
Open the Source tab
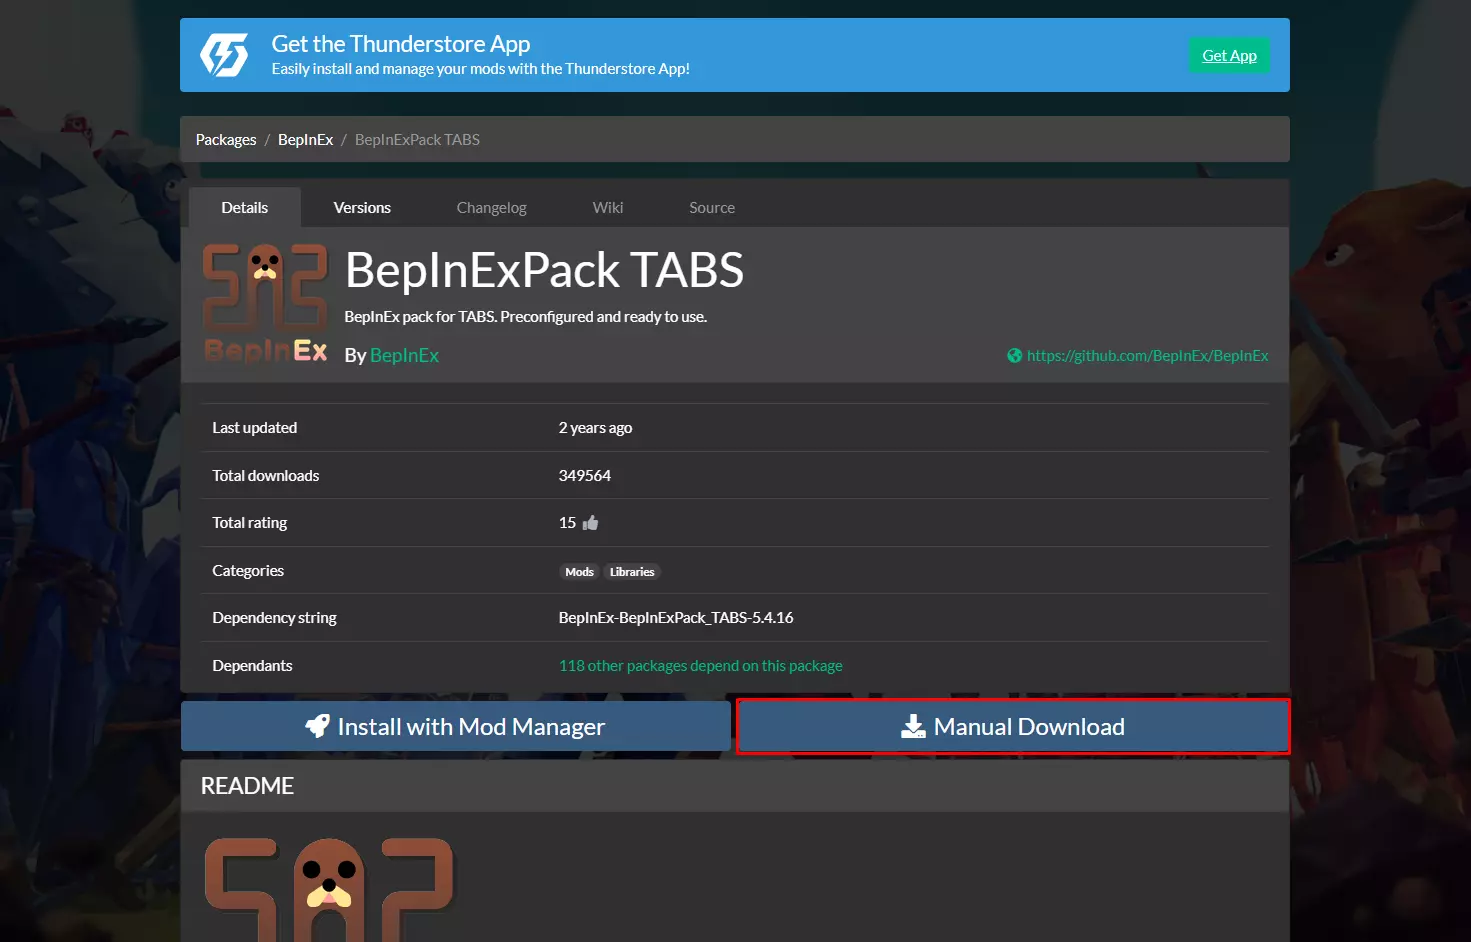(712, 208)
